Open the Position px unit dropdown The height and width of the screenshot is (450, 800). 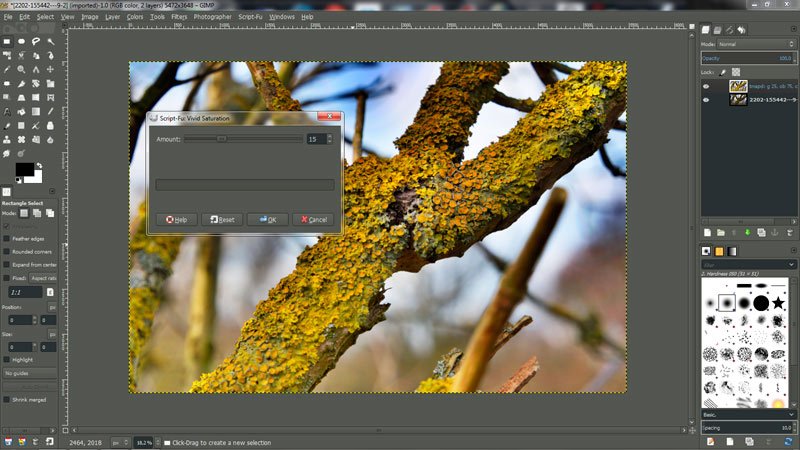(x=52, y=307)
